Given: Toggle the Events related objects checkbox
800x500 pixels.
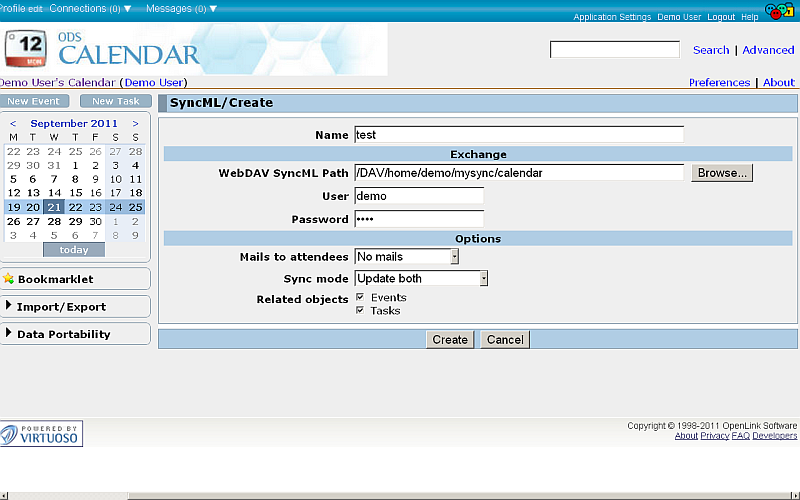Looking at the screenshot, I should (x=360, y=297).
